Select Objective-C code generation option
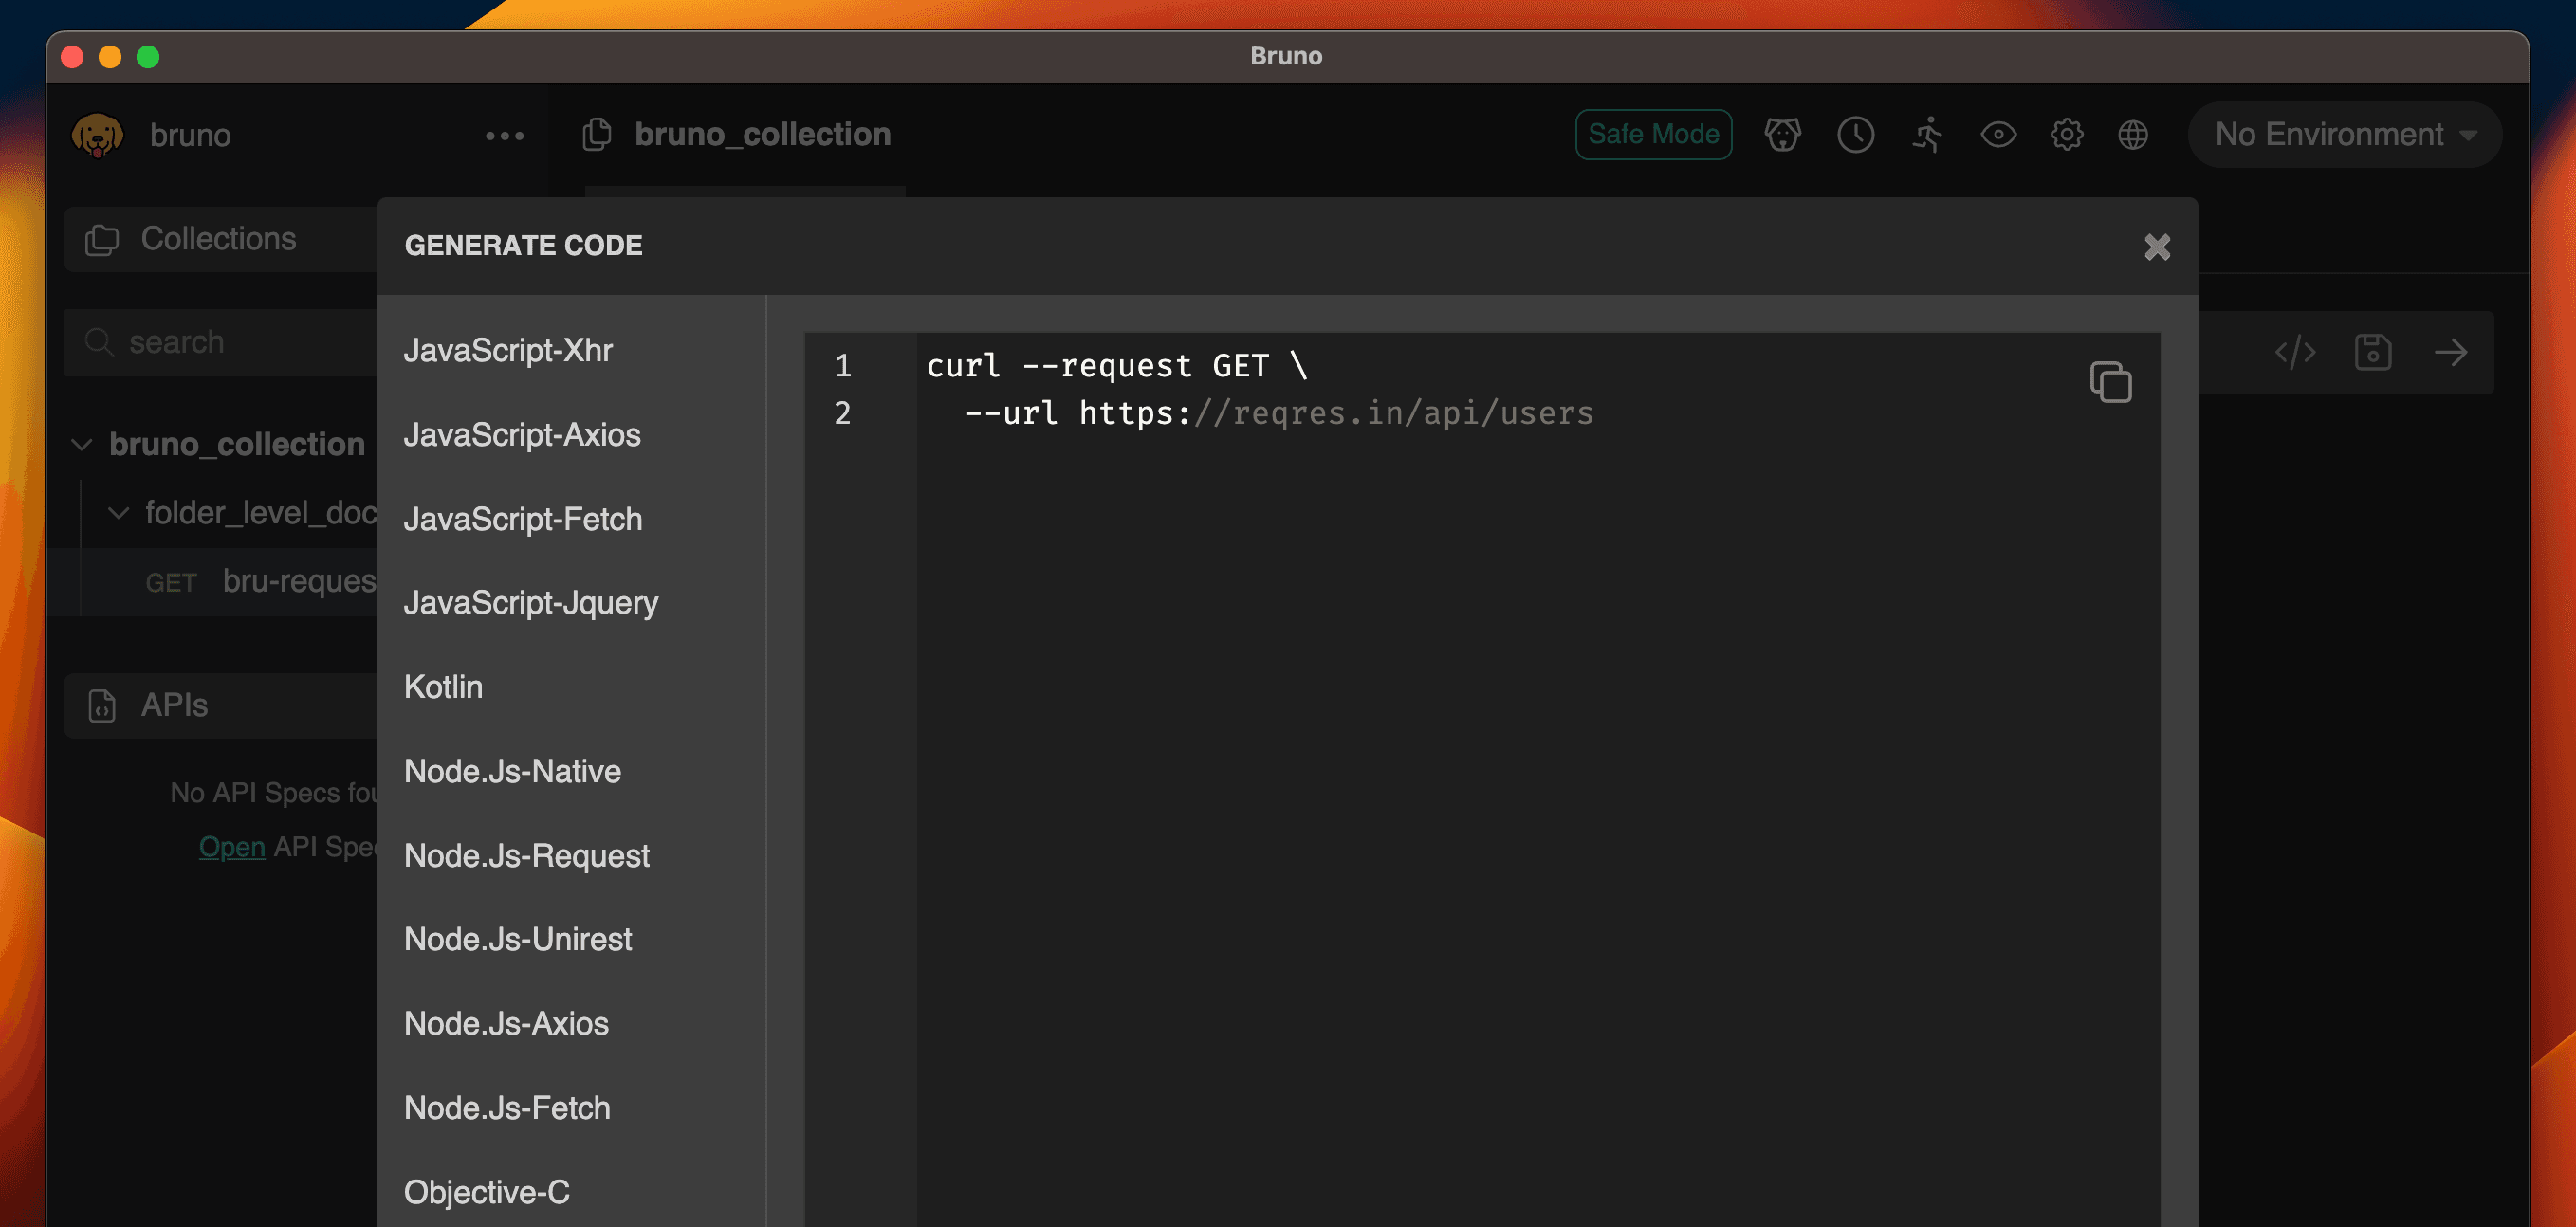The image size is (2576, 1227). point(488,1193)
